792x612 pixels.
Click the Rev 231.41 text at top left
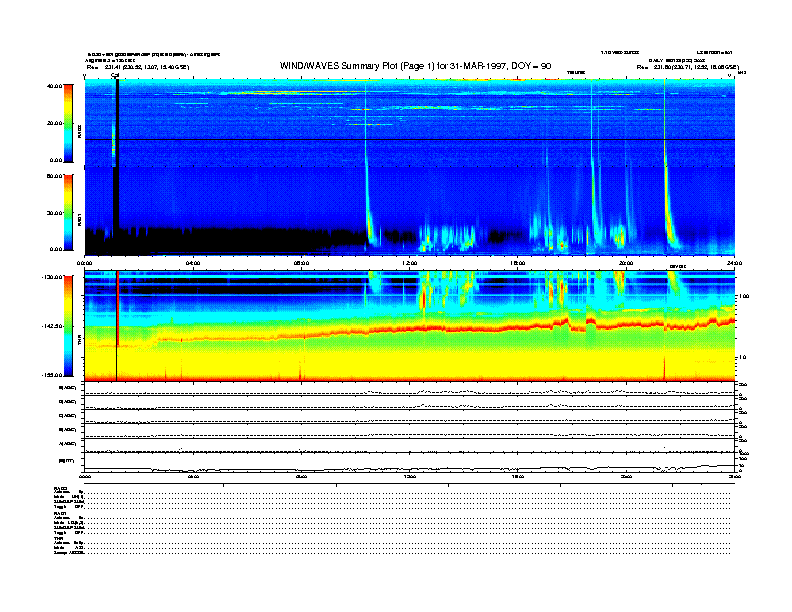pos(137,67)
